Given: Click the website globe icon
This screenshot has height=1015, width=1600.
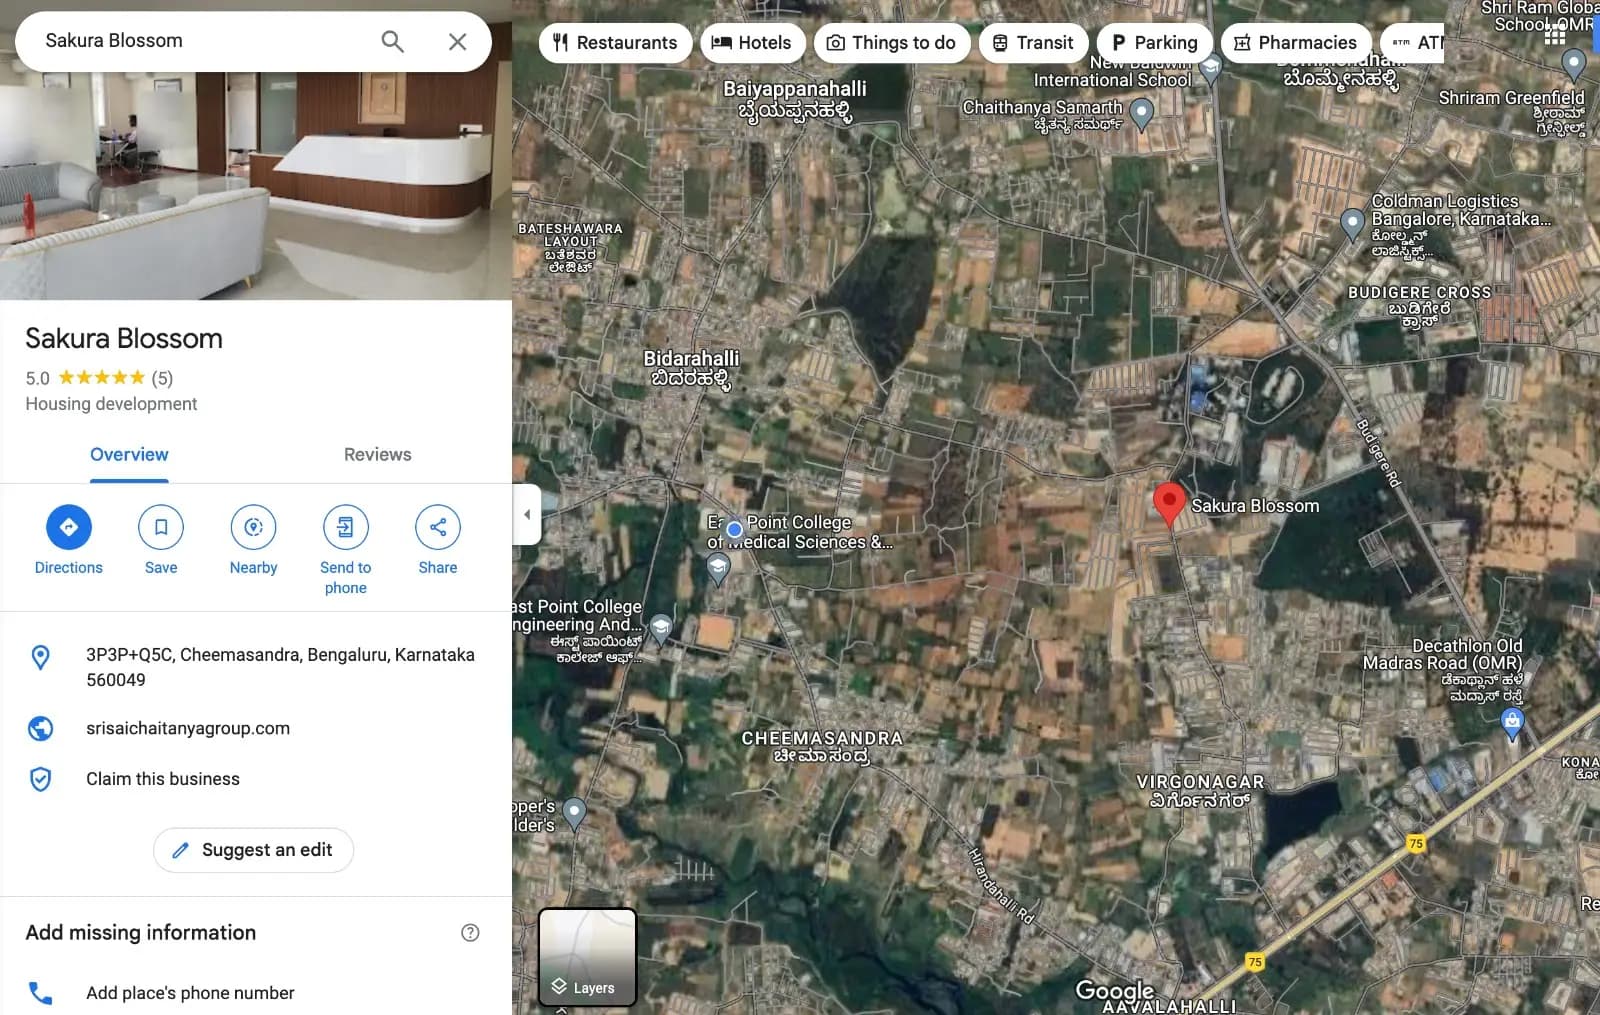Looking at the screenshot, I should pos(40,728).
